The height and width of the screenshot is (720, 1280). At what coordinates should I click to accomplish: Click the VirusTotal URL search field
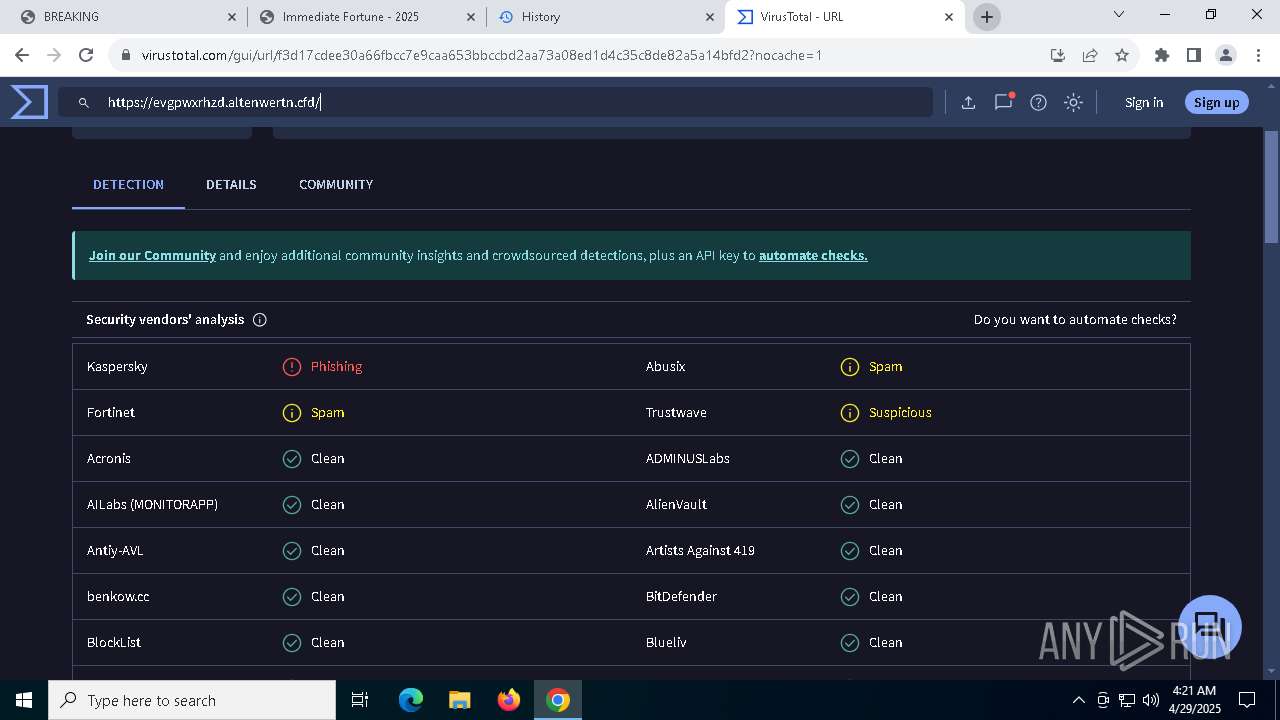495,102
